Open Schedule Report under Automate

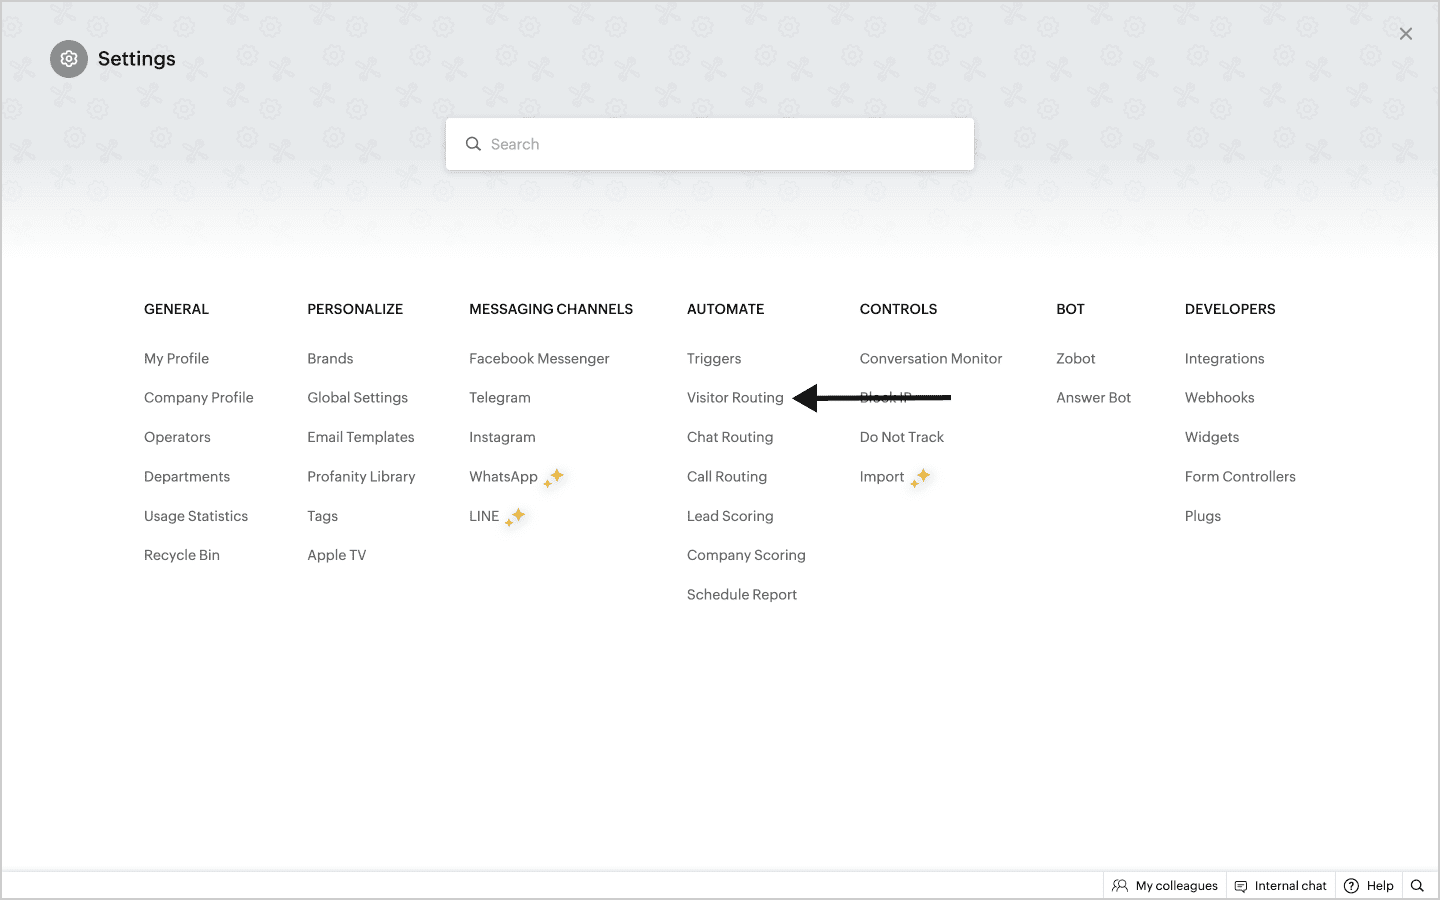tap(741, 595)
